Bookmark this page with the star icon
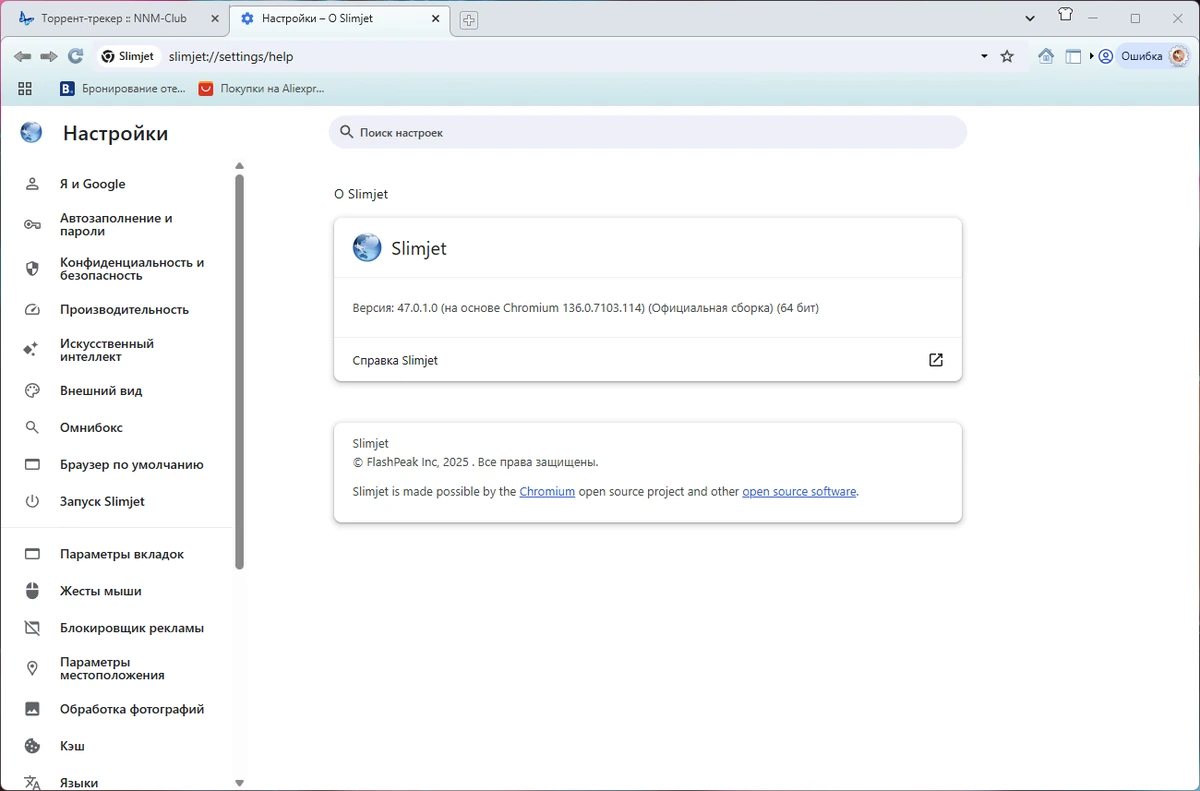 (x=1007, y=56)
